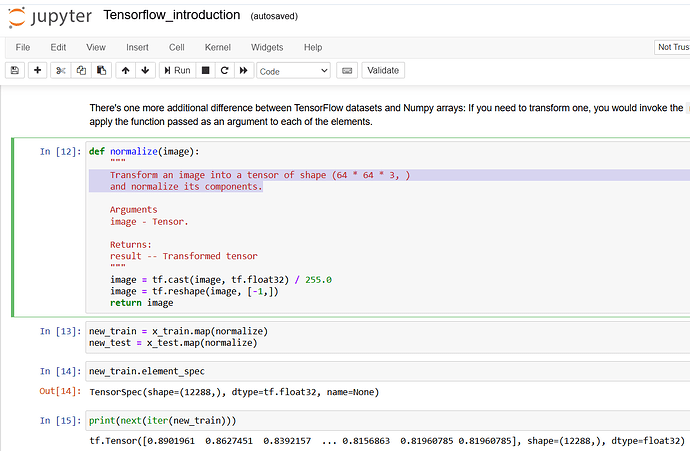This screenshot has width=690, height=451.
Task: Insert a cell below with plus icon
Action: pyautogui.click(x=37, y=70)
